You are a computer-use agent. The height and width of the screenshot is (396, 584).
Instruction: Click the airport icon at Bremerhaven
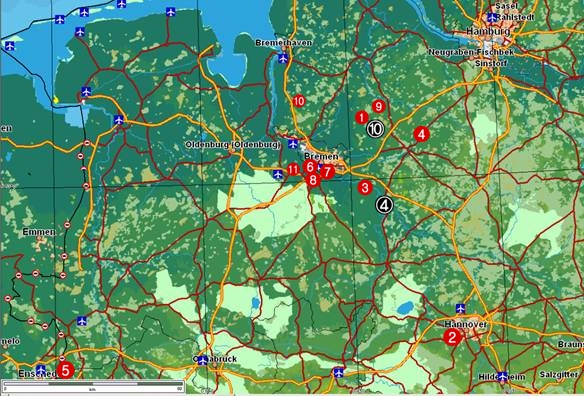pos(283,58)
